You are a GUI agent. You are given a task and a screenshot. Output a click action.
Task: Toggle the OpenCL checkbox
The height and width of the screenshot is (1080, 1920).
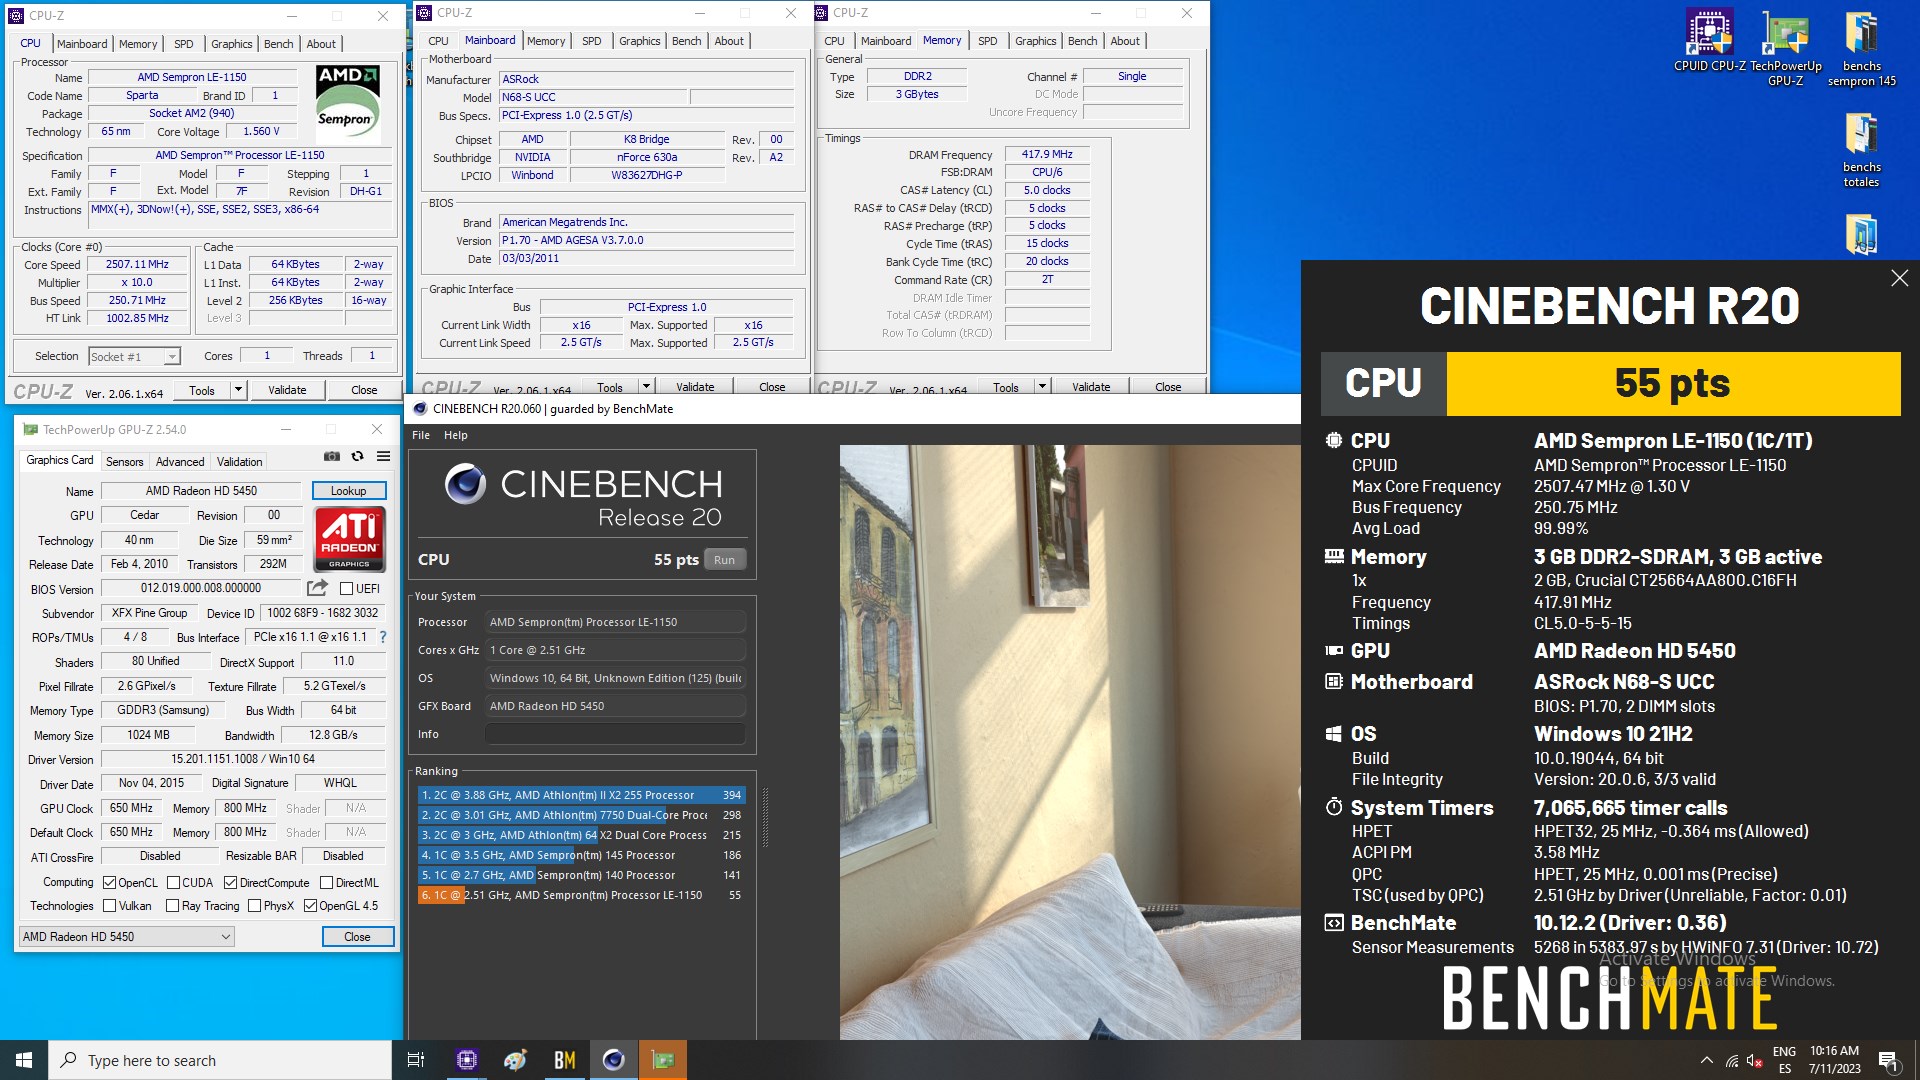coord(110,882)
